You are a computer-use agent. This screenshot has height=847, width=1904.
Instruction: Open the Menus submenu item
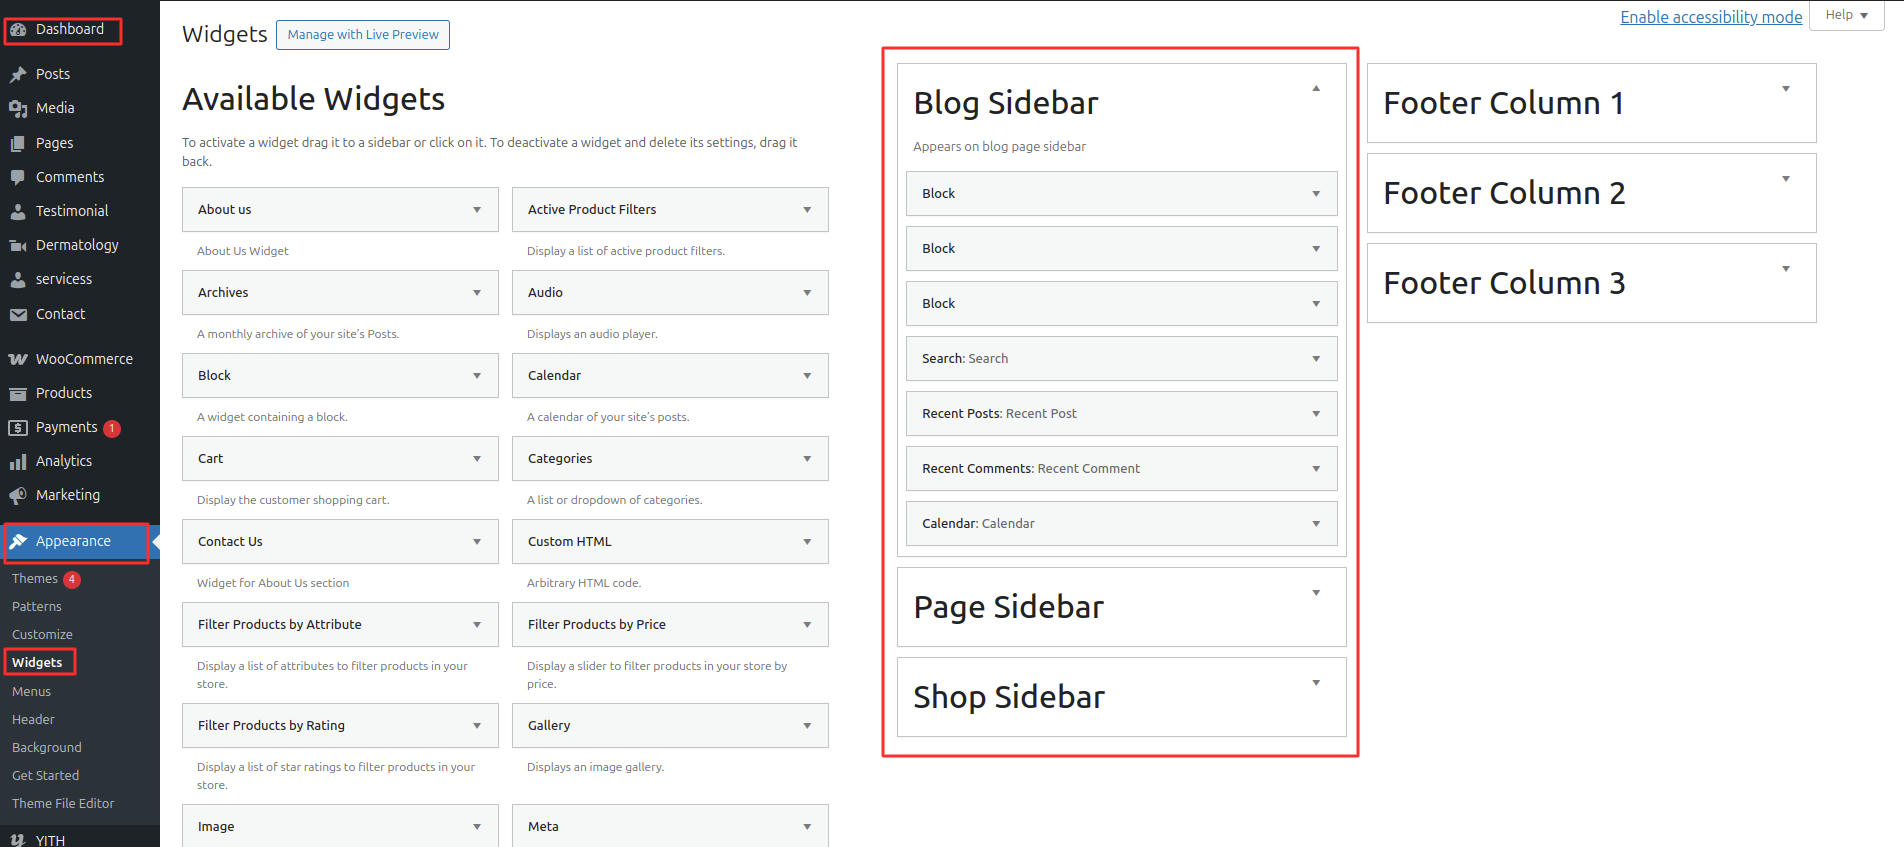31,691
